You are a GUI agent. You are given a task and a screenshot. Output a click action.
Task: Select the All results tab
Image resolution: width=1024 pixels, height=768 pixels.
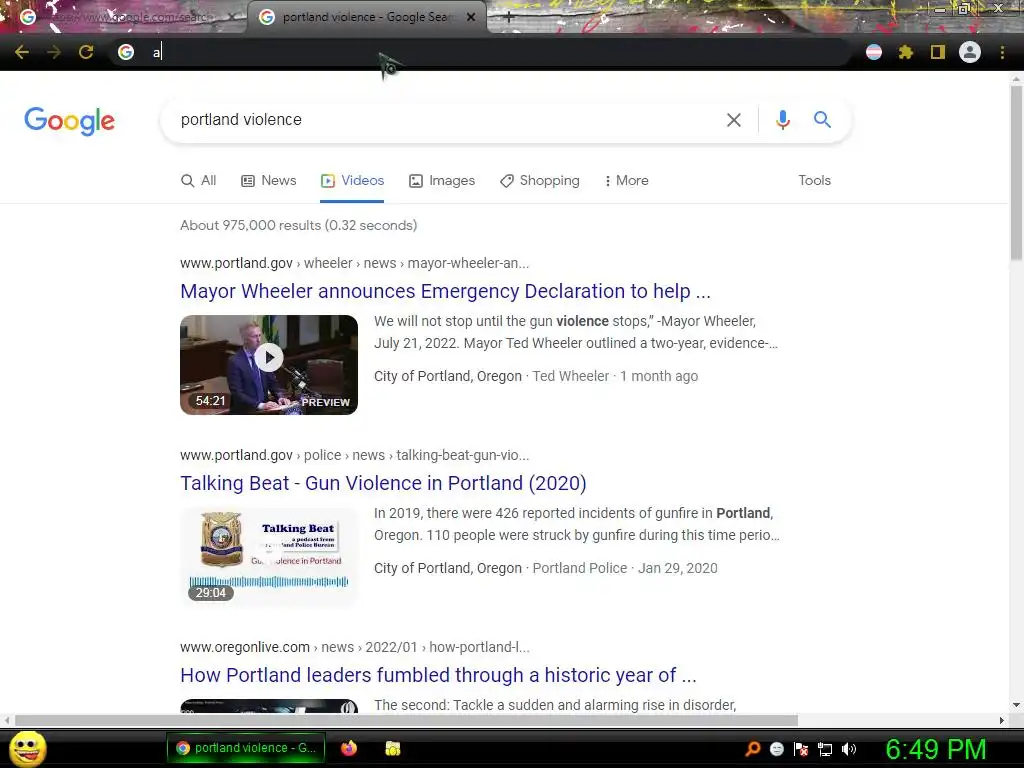point(199,181)
